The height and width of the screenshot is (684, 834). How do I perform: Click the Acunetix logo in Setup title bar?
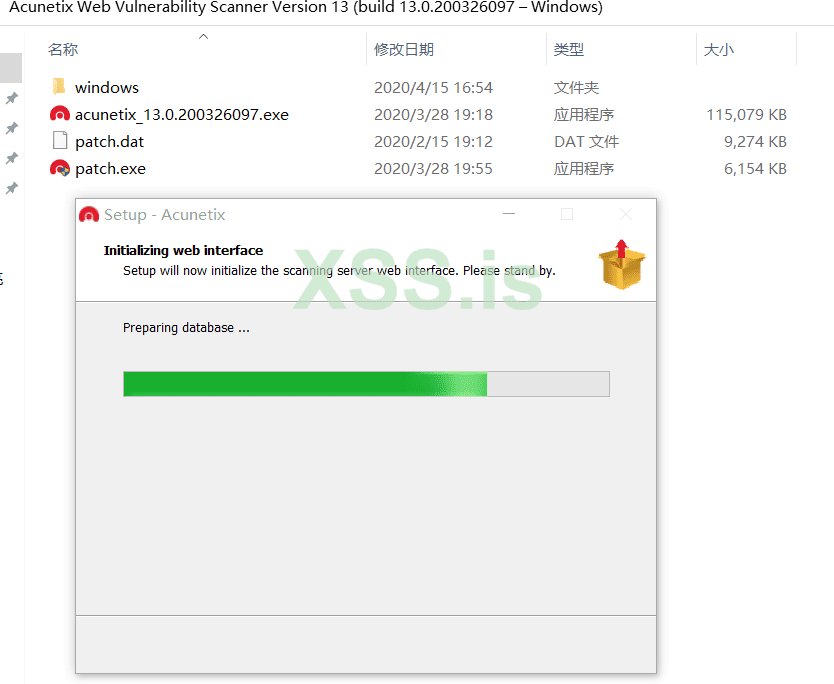[x=89, y=214]
